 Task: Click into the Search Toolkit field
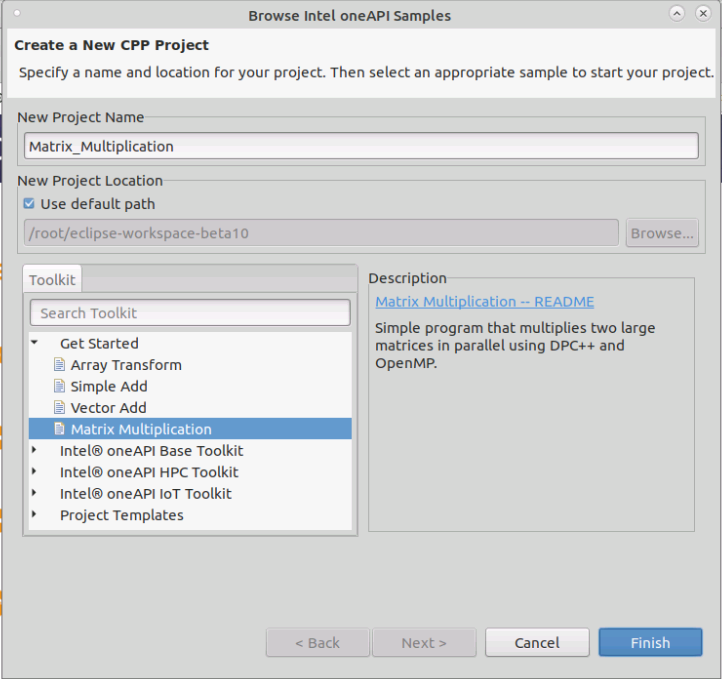[190, 313]
